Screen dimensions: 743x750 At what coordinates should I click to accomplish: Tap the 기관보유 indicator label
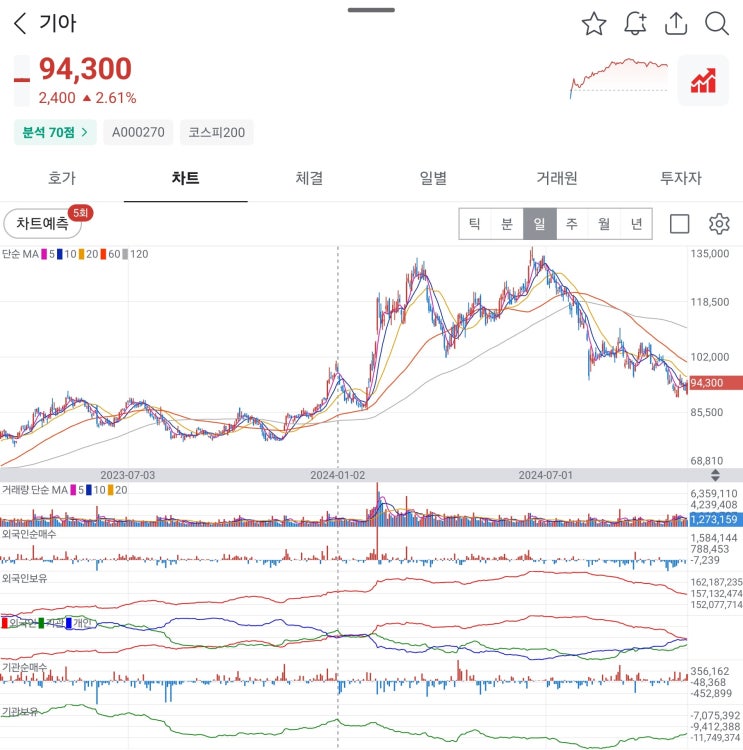20,711
